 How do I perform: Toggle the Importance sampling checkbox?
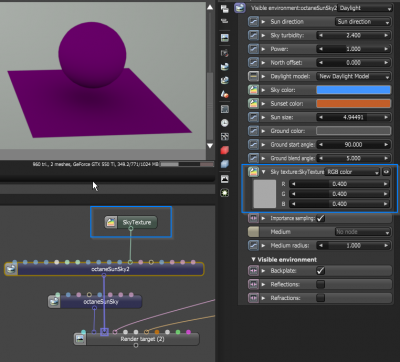(x=320, y=218)
